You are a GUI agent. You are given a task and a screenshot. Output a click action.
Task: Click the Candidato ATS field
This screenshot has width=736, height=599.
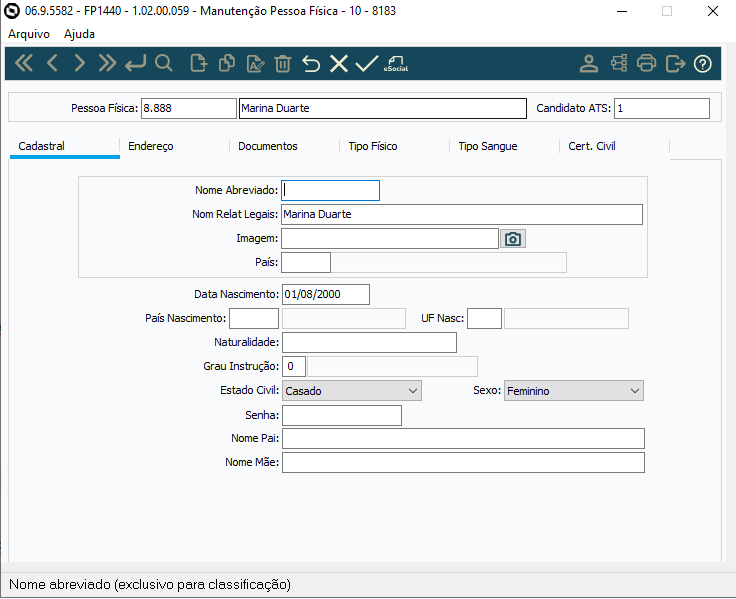click(x=662, y=108)
